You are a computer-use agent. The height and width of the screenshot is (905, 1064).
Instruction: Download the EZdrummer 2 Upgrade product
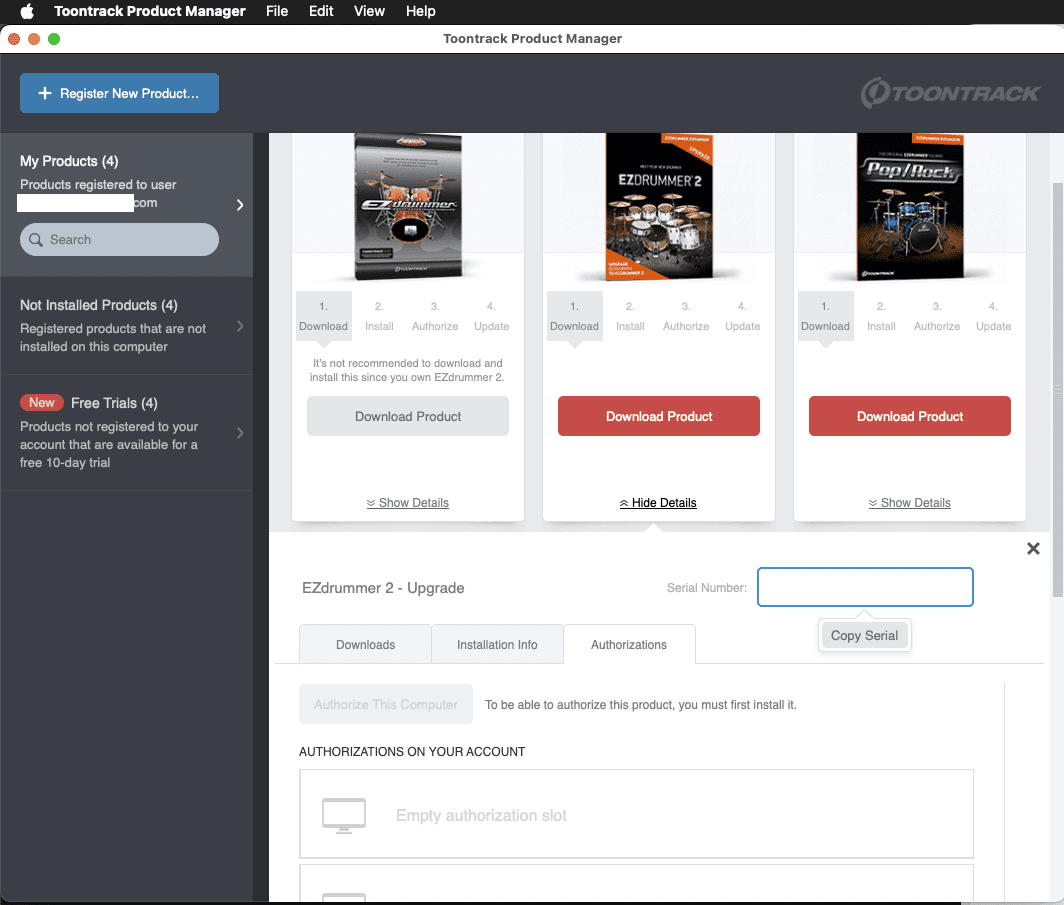tap(659, 416)
